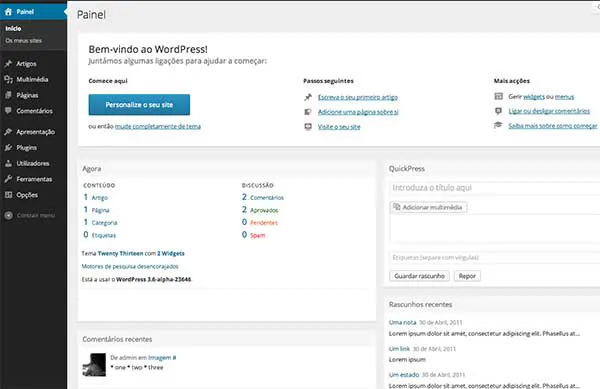
Task: Open the widgets link under Mais acções
Action: (534, 96)
